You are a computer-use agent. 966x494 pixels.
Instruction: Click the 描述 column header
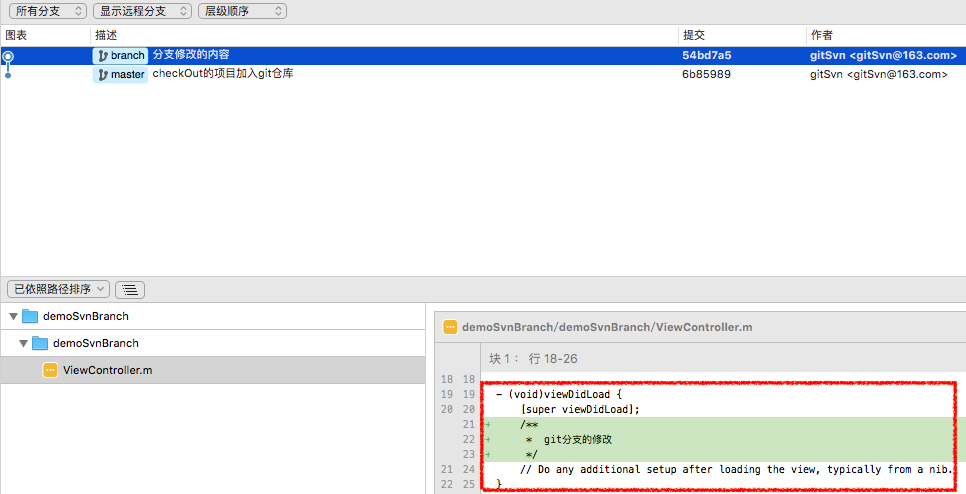(x=106, y=36)
